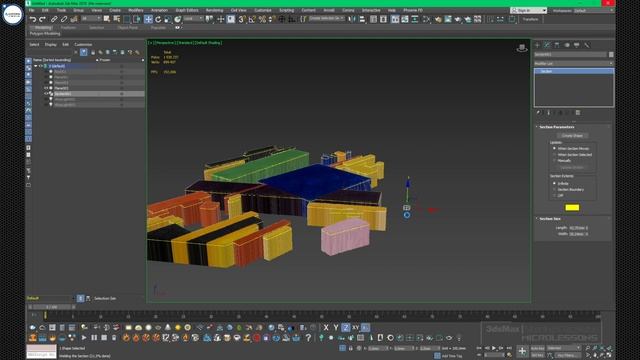This screenshot has width=640, height=360.
Task: Click the Undo arrow in main toolbar
Action: pos(33,19)
